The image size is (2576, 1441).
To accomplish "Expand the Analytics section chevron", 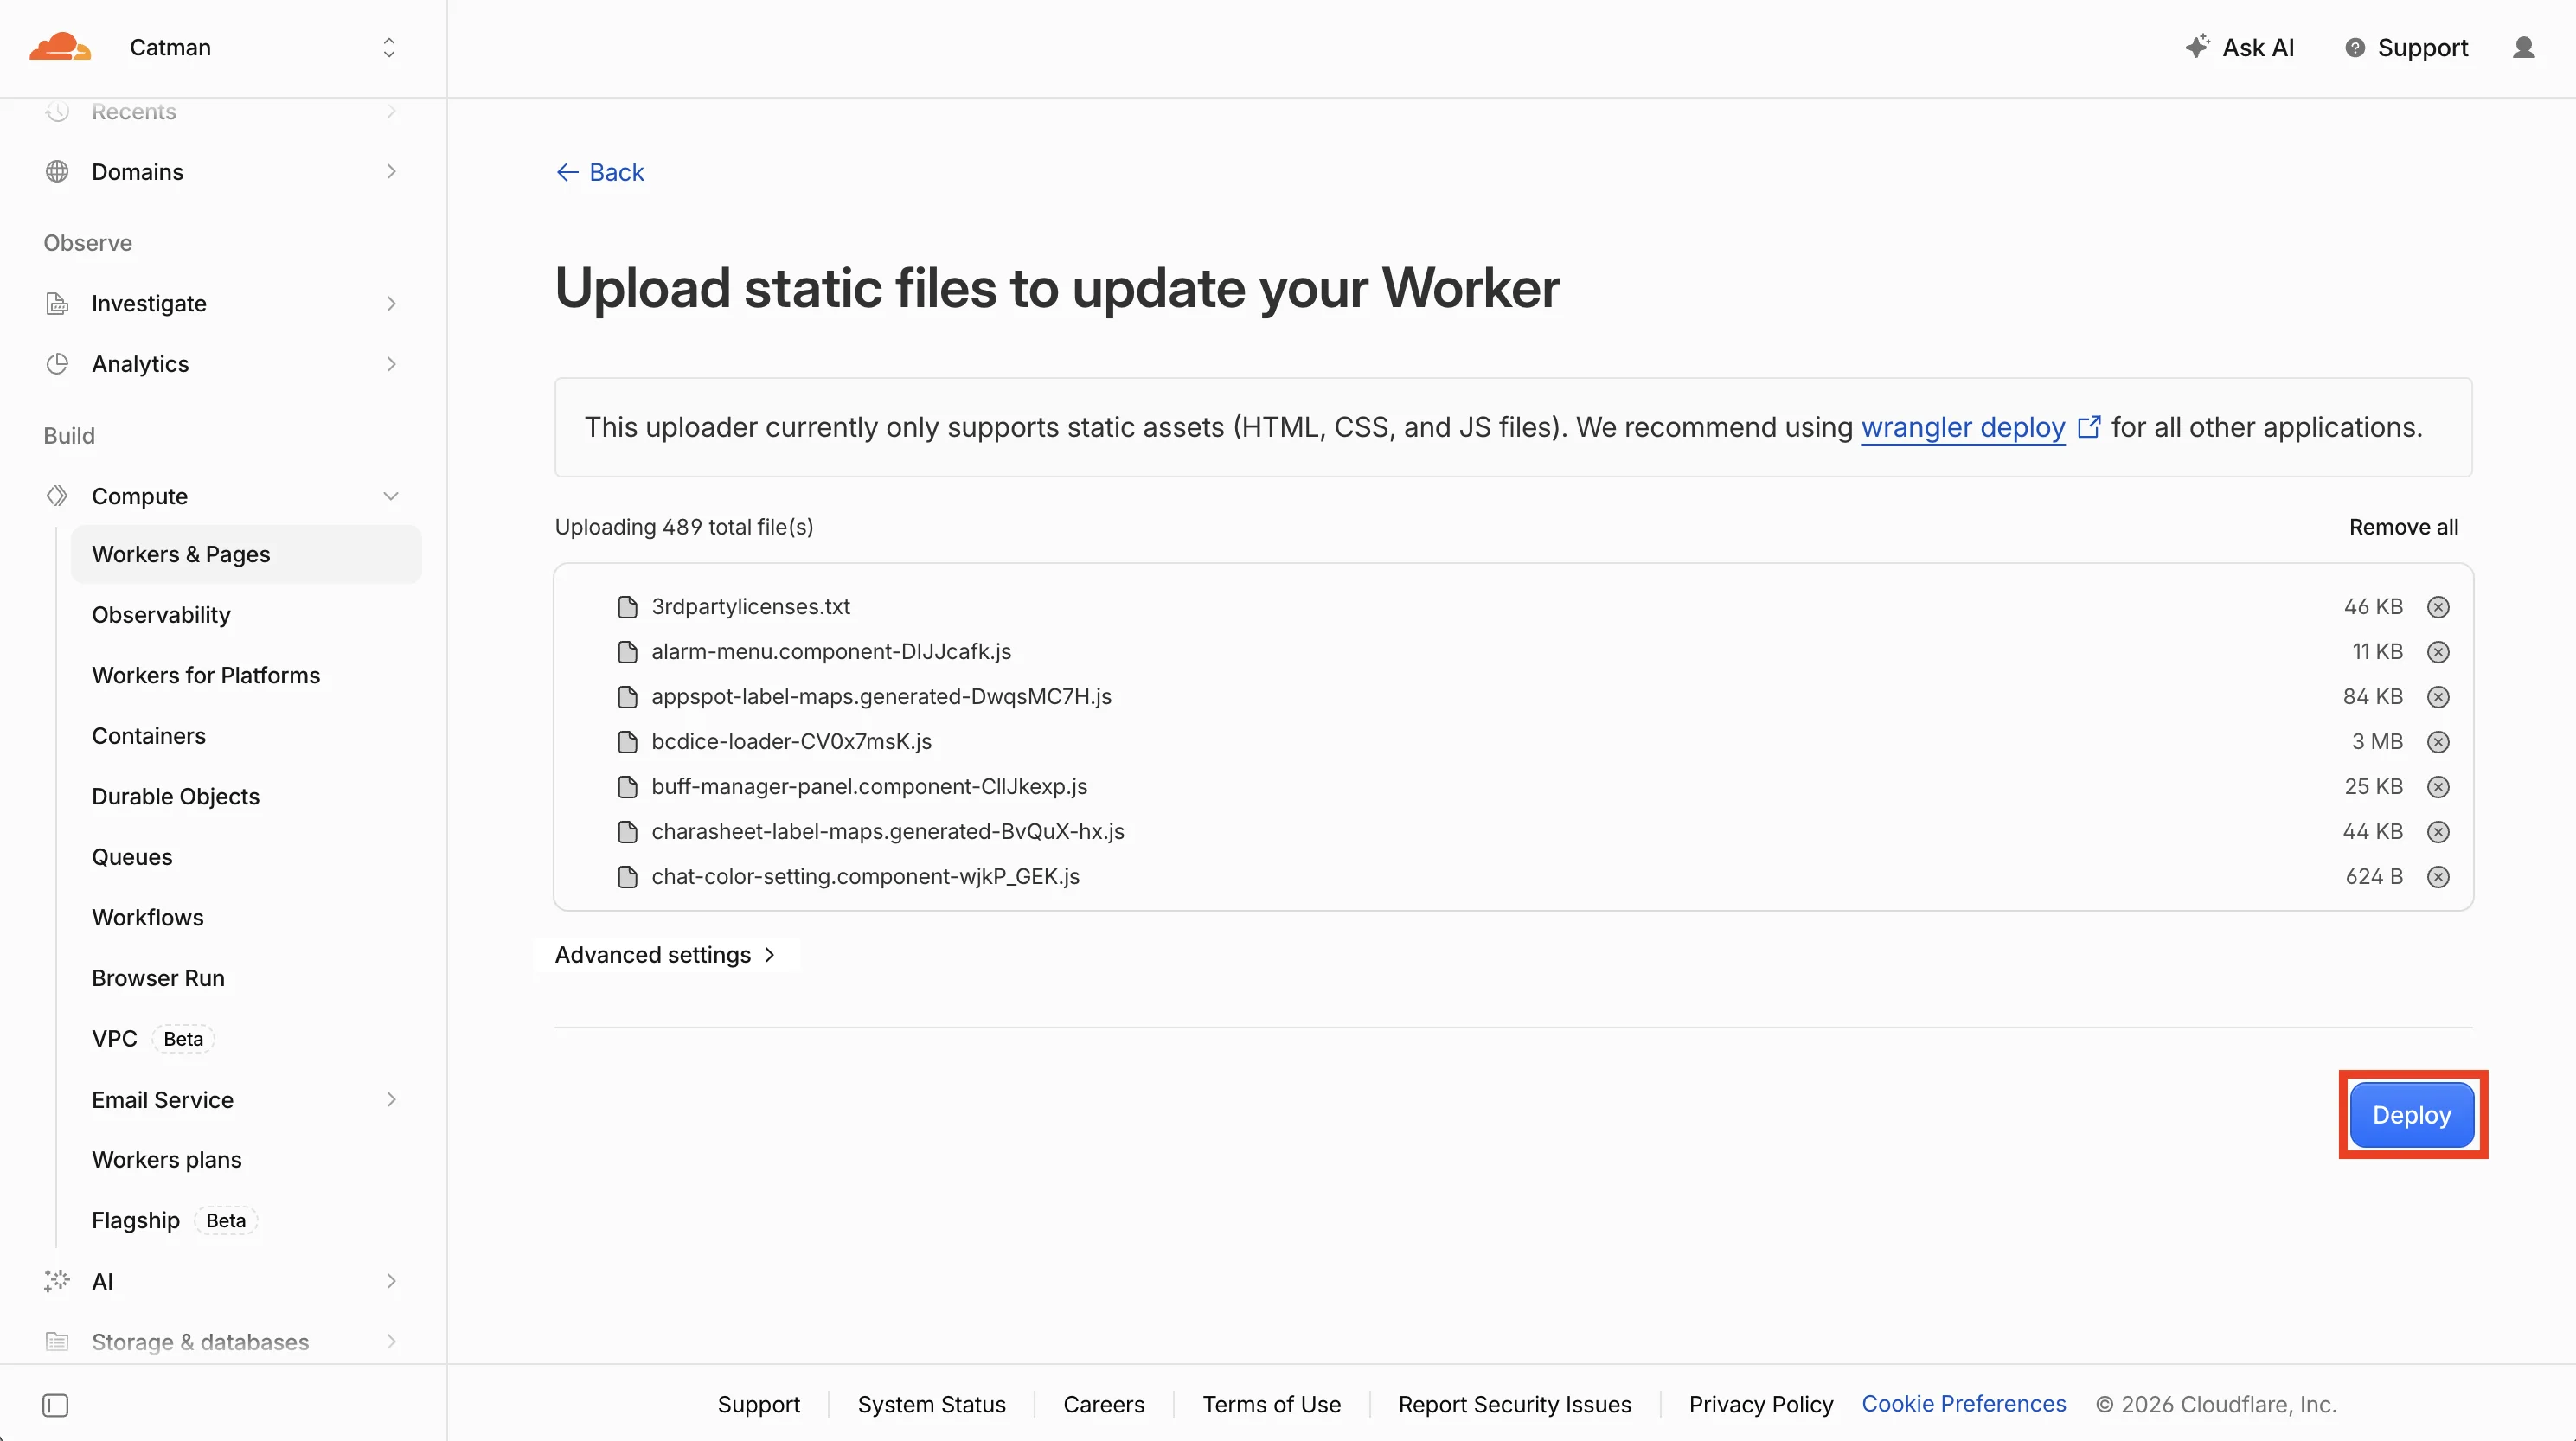I will (391, 364).
